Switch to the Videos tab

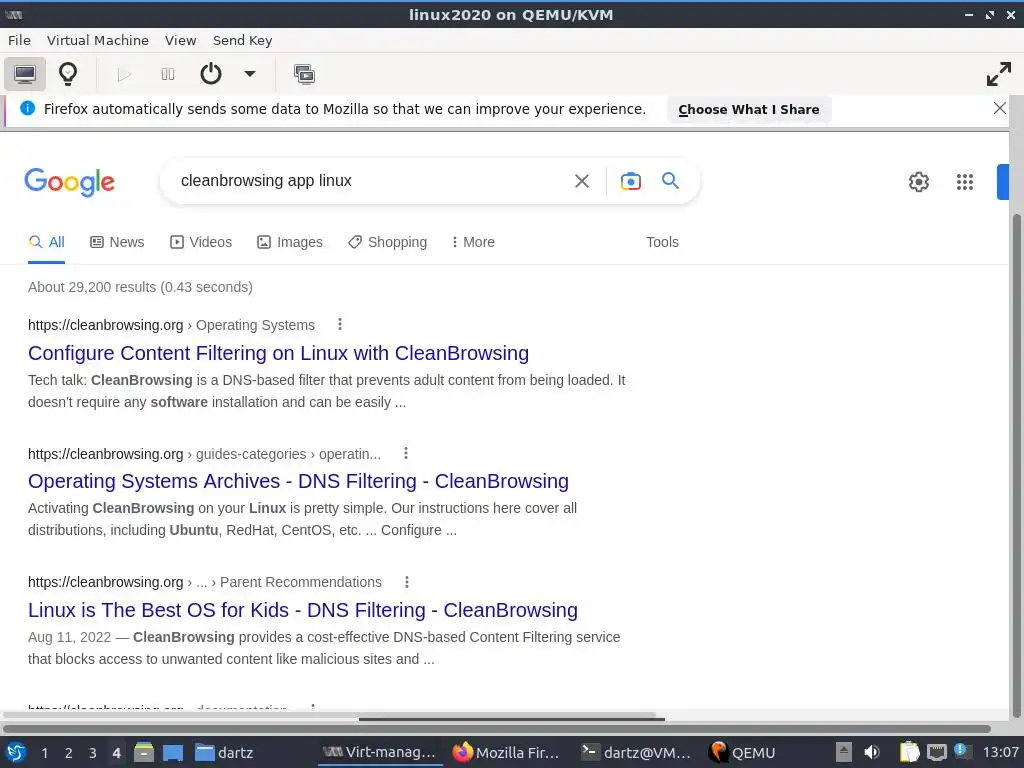(x=200, y=242)
